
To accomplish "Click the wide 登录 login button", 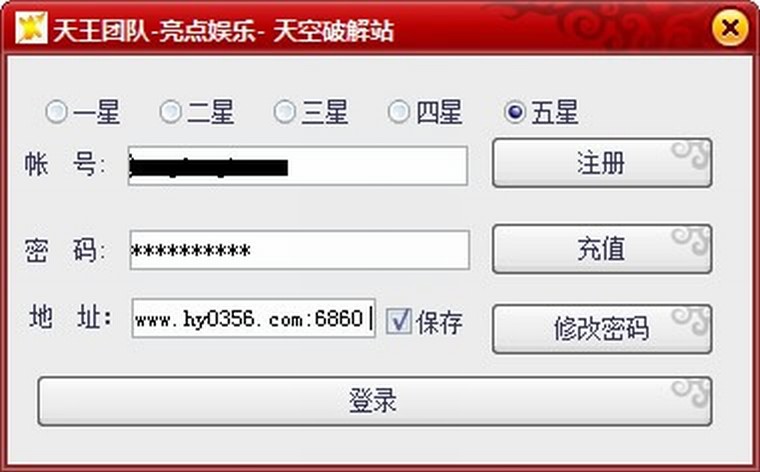I will tap(375, 401).
